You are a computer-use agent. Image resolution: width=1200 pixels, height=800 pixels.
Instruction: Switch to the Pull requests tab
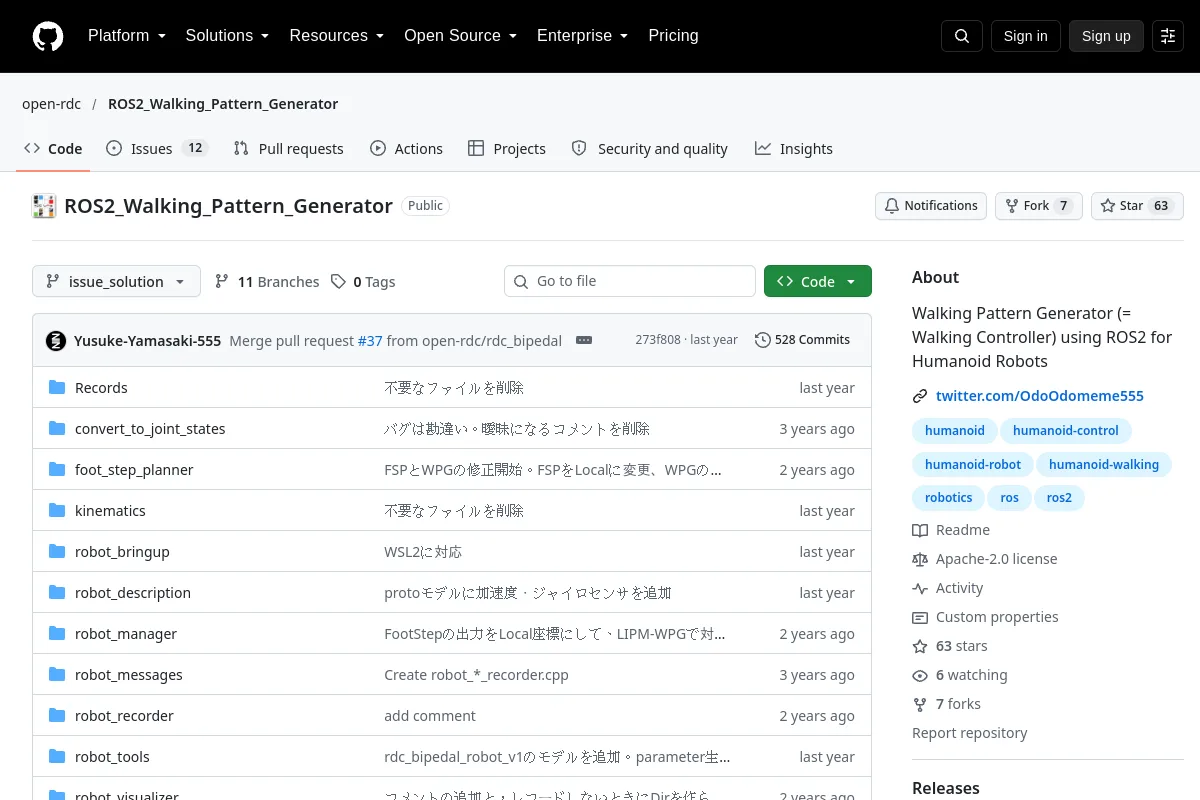(x=288, y=149)
